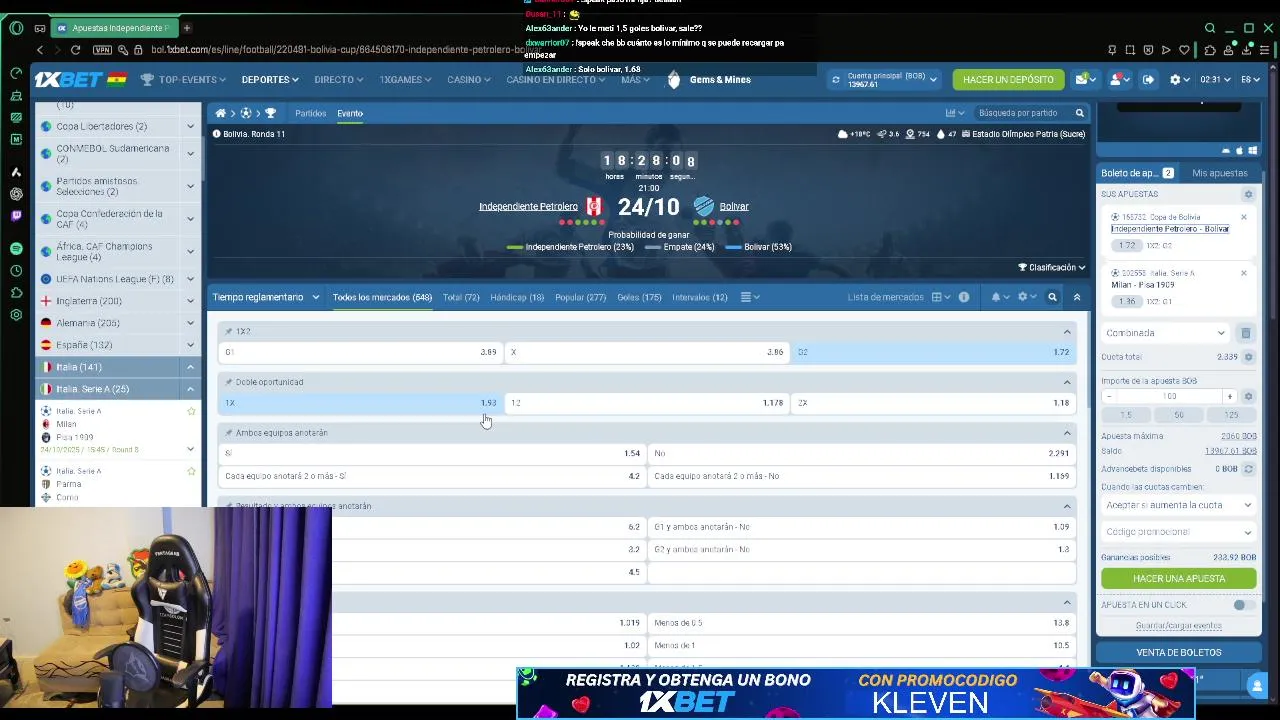
Task: Refresh the Cuenta principal balance
Action: click(x=837, y=79)
